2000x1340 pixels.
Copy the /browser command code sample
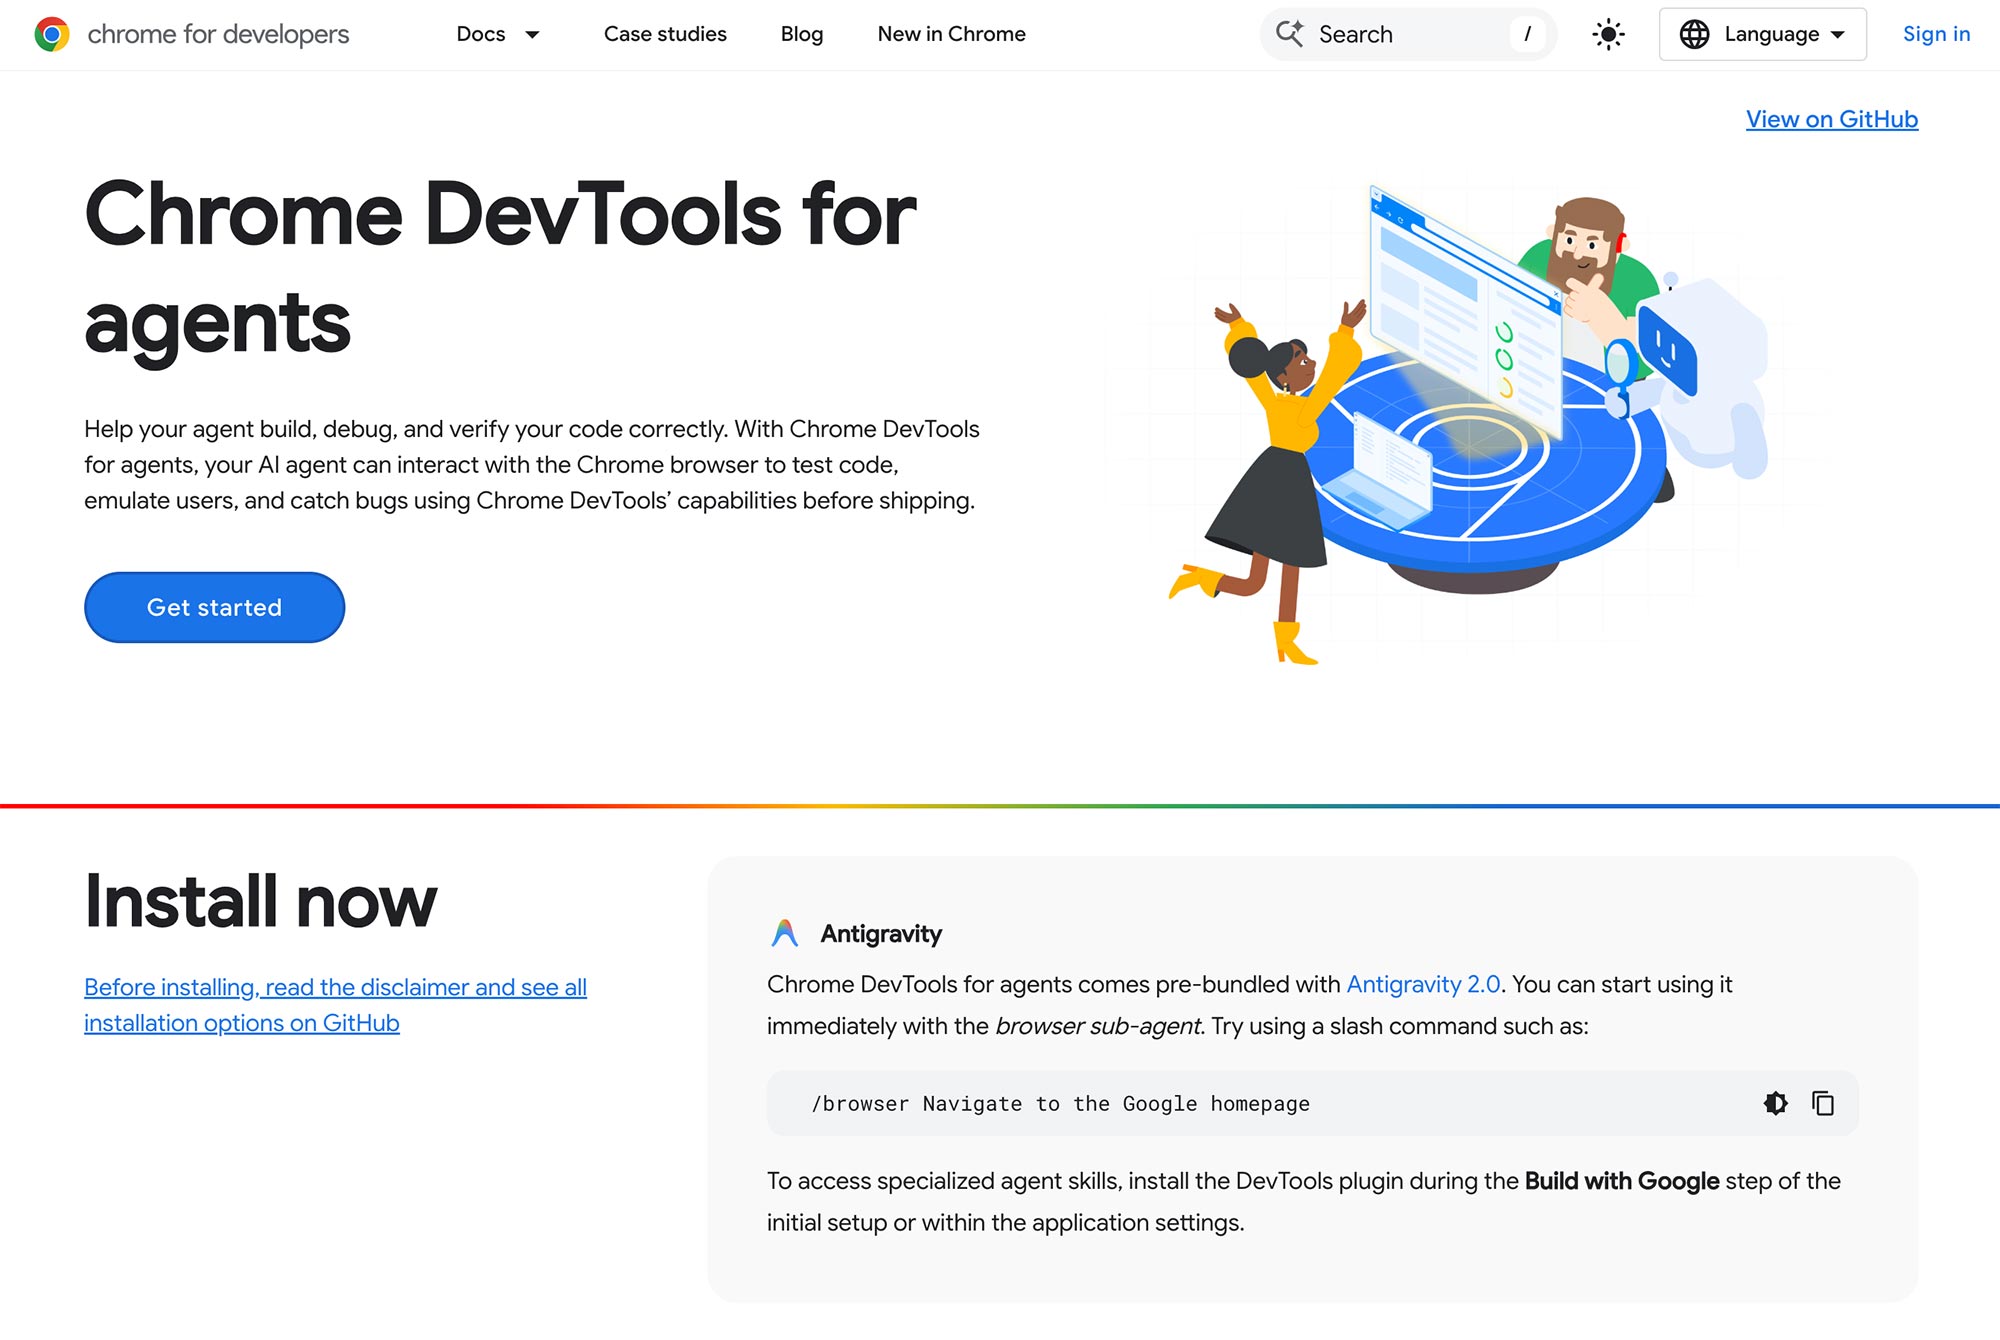pyautogui.click(x=1823, y=1103)
